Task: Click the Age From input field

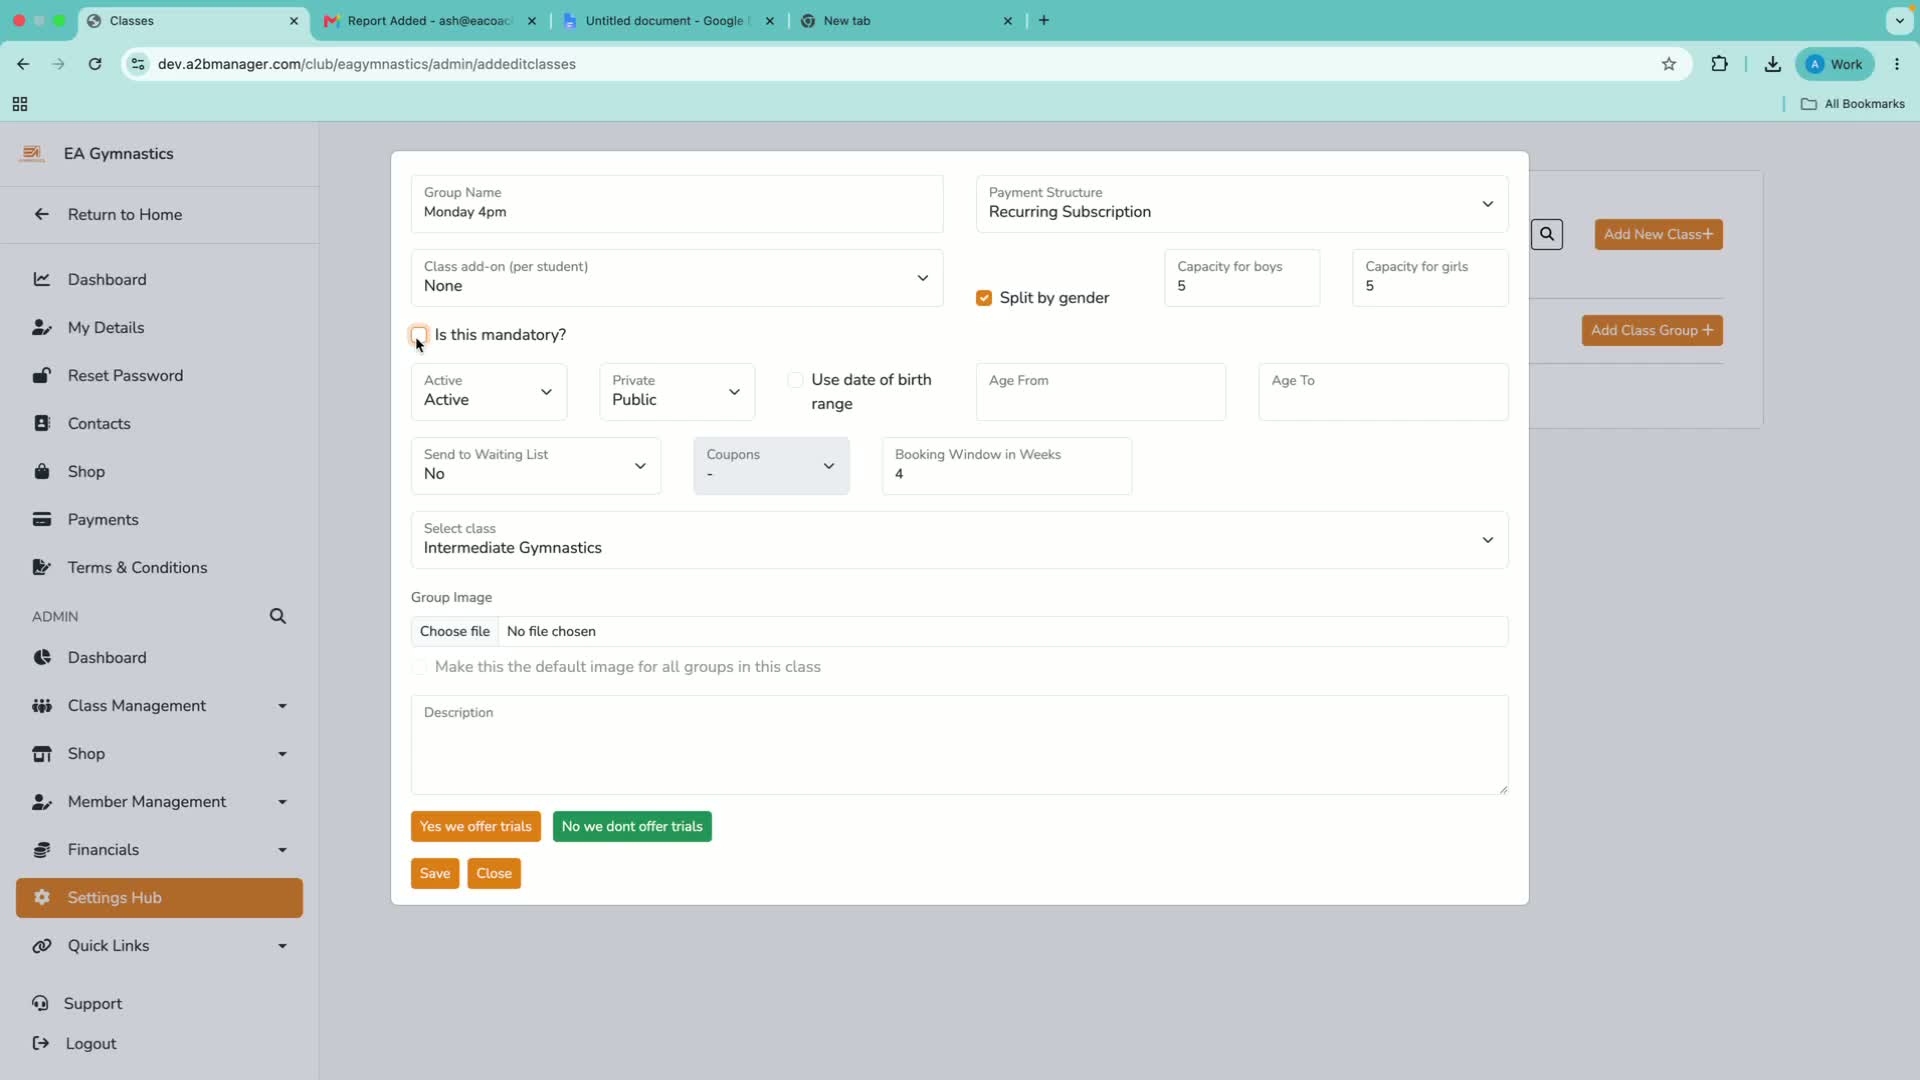Action: pos(1101,392)
